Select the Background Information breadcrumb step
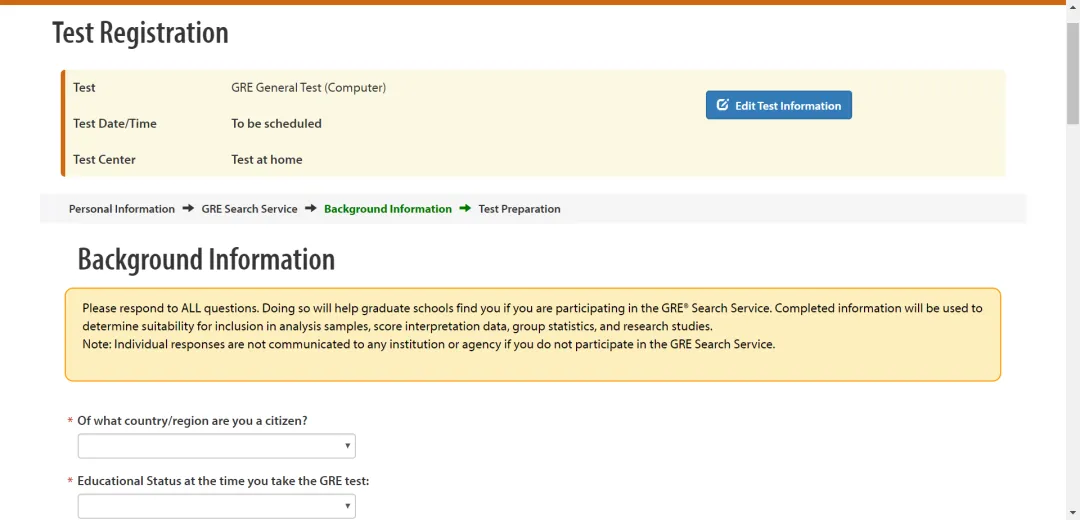The image size is (1080, 520). [388, 209]
